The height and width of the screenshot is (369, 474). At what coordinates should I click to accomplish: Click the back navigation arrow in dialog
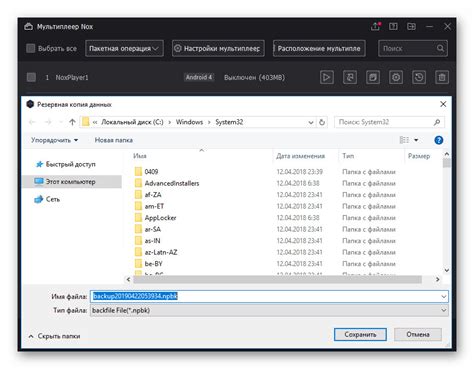point(32,122)
